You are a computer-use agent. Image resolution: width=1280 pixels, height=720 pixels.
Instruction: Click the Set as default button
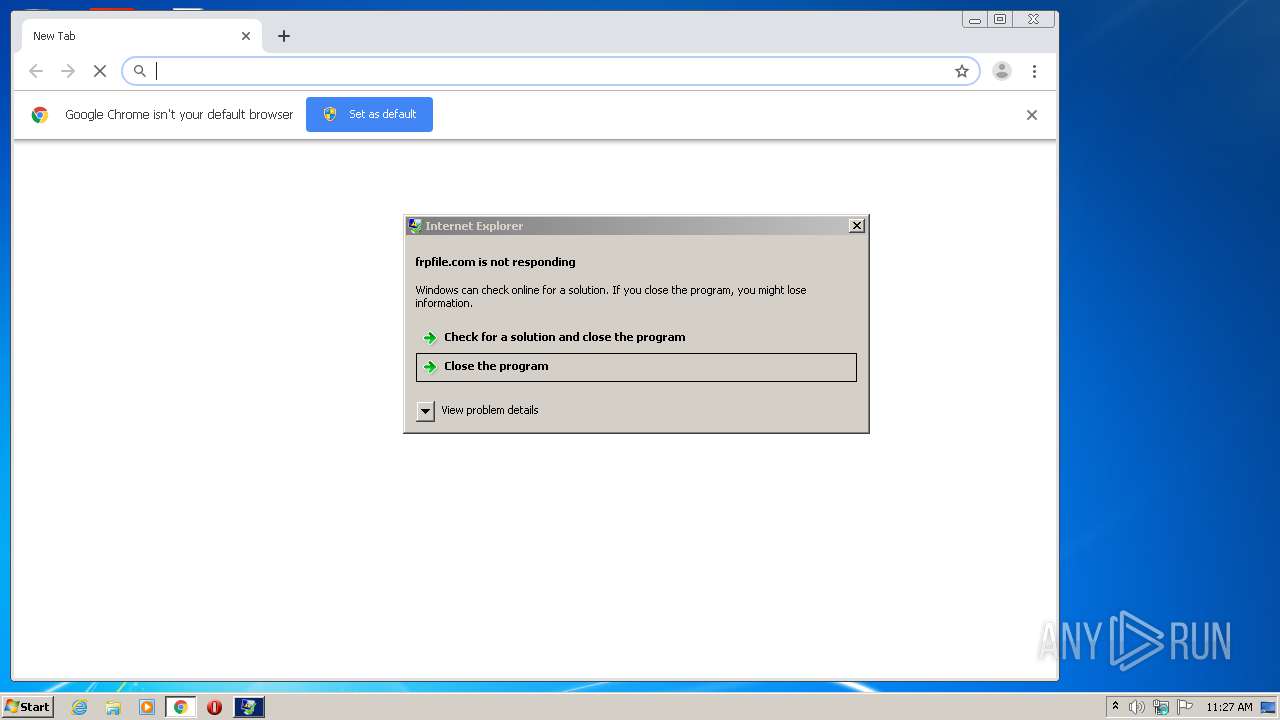point(369,114)
